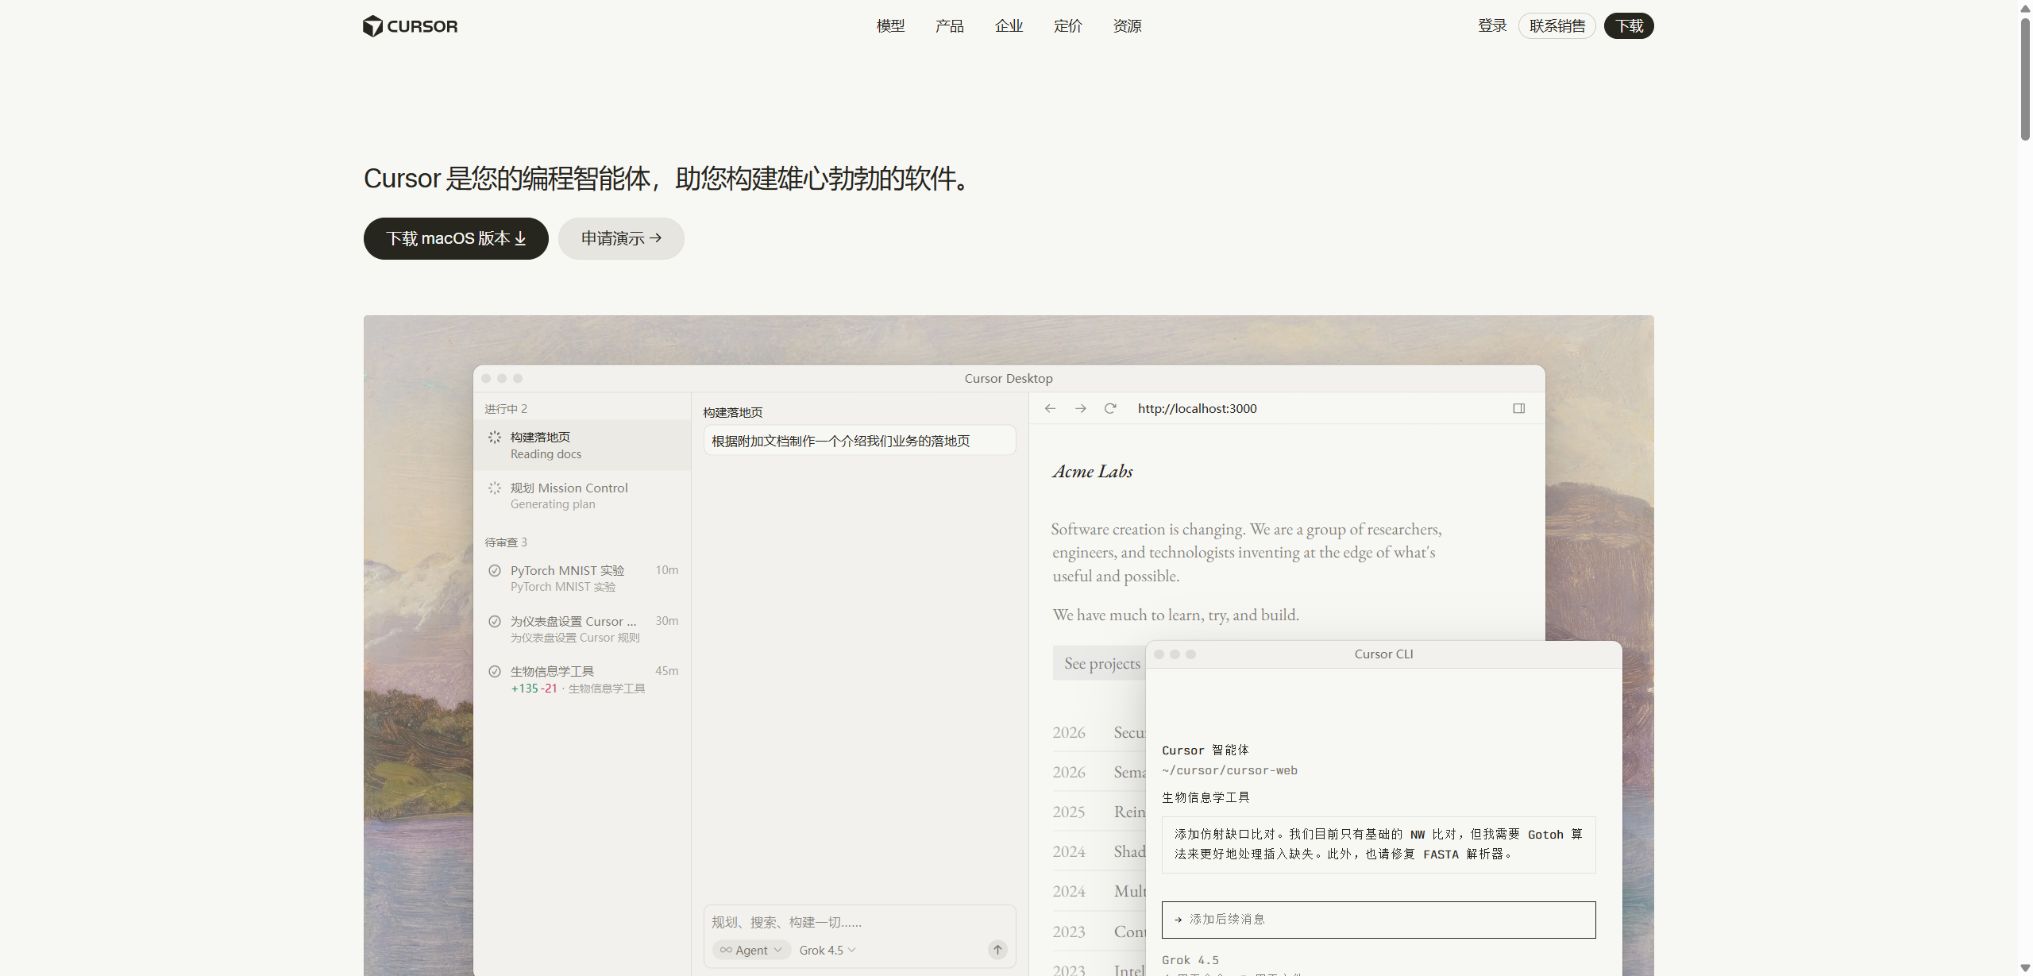
Task: Click the dark 下载 button in the header
Action: pos(1629,26)
